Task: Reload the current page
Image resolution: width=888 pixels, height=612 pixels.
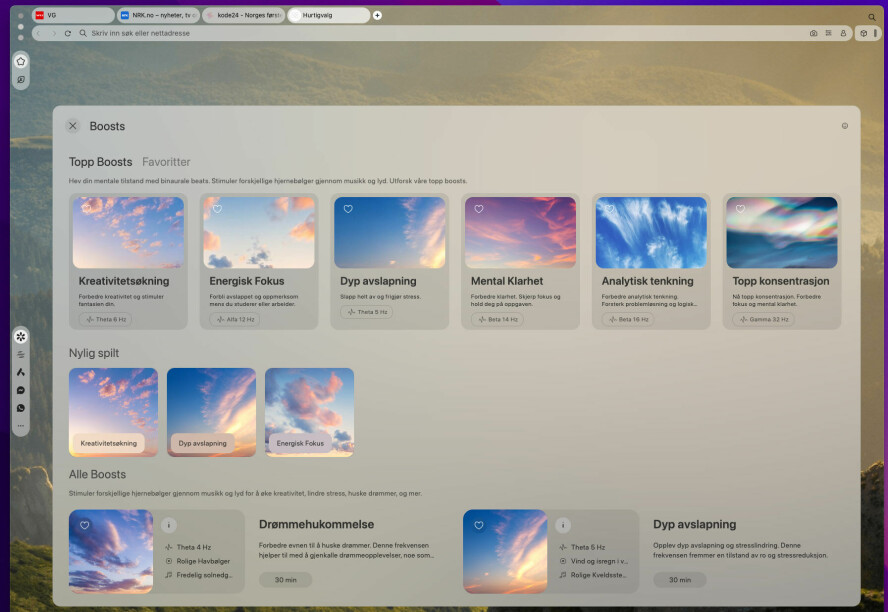Action: (68, 33)
